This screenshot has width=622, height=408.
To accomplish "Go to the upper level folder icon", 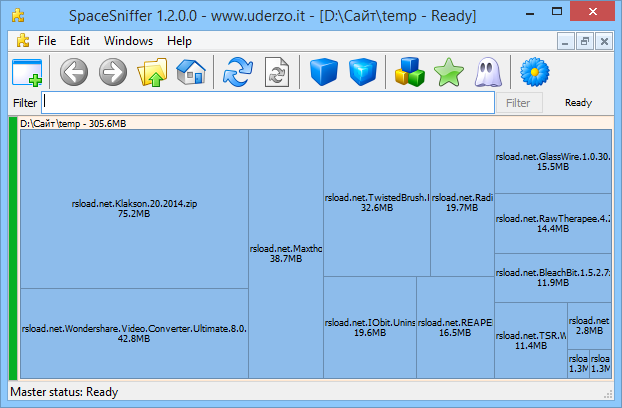I will click(x=152, y=73).
